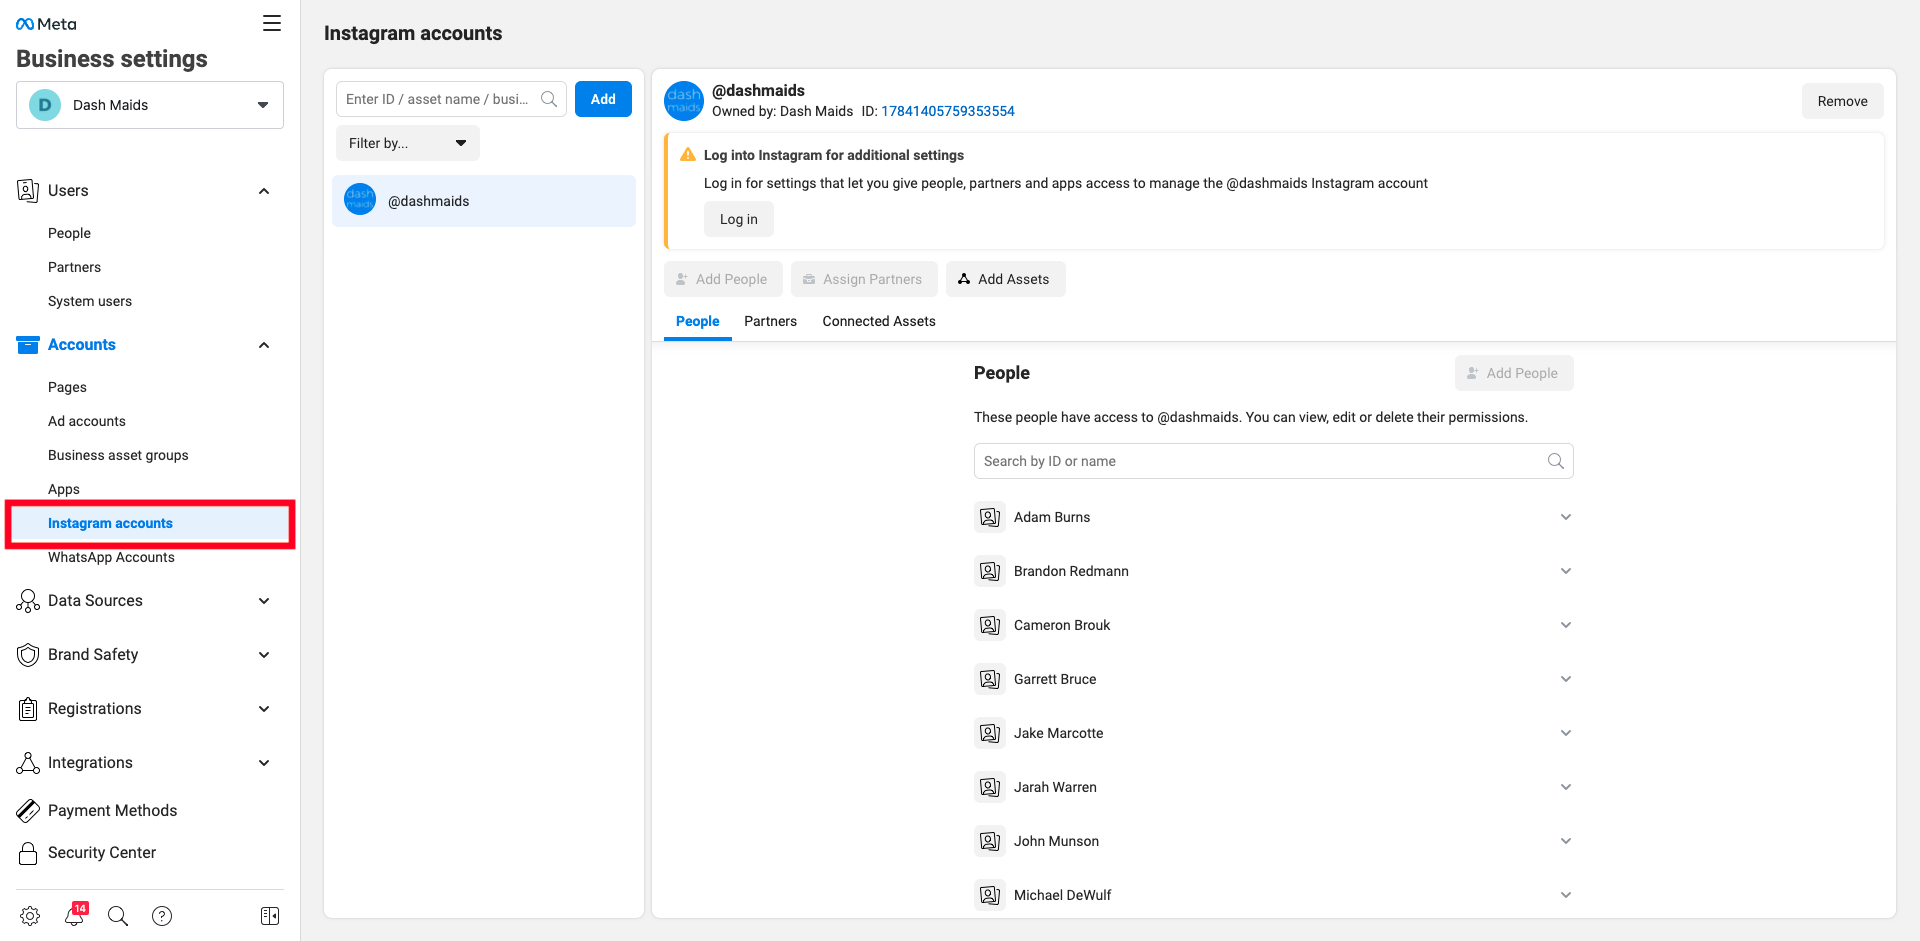Image resolution: width=1920 pixels, height=941 pixels.
Task: Click the Instagram account ID link
Action: [x=947, y=111]
